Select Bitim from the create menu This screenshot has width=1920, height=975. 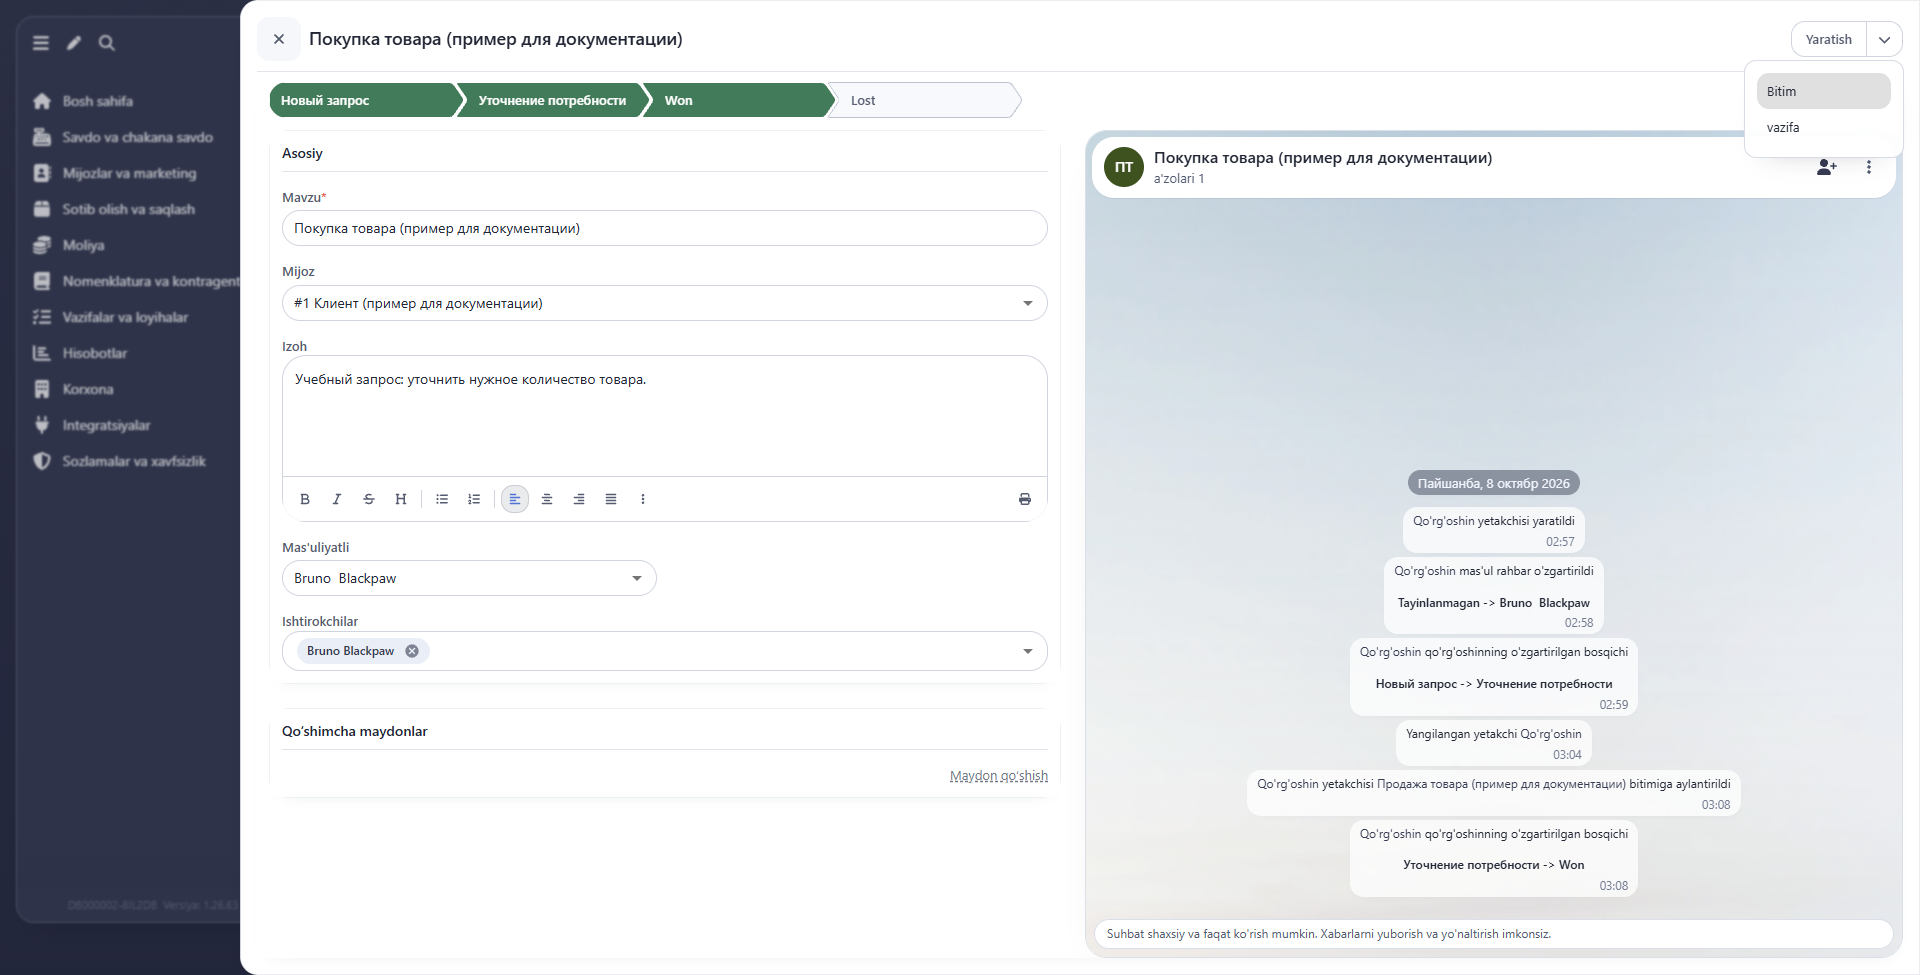1823,91
